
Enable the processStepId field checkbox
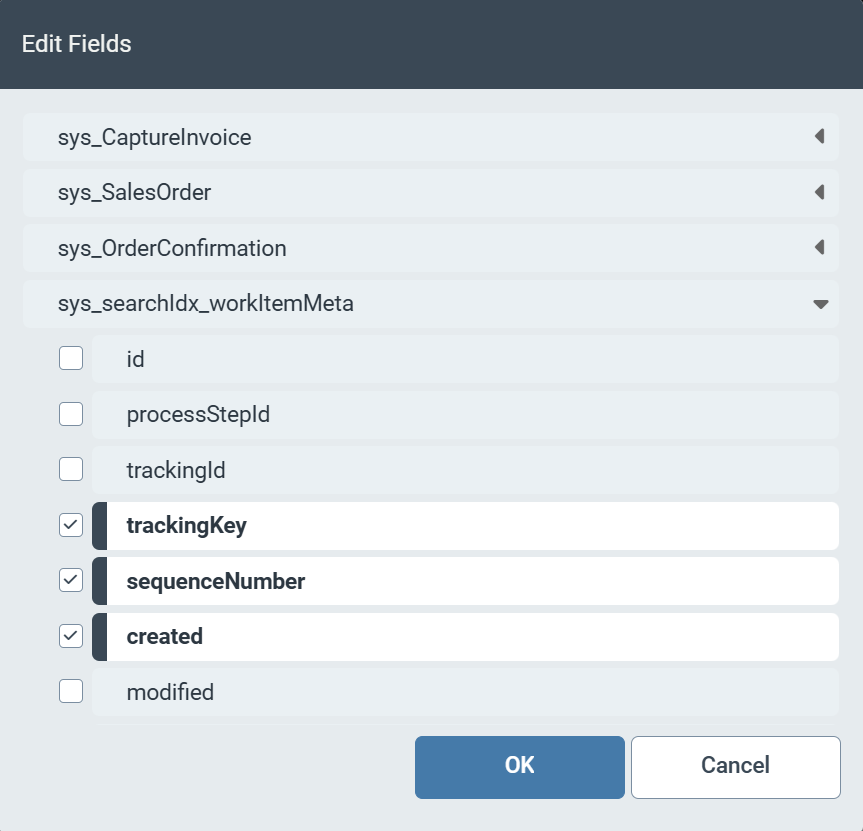(70, 413)
